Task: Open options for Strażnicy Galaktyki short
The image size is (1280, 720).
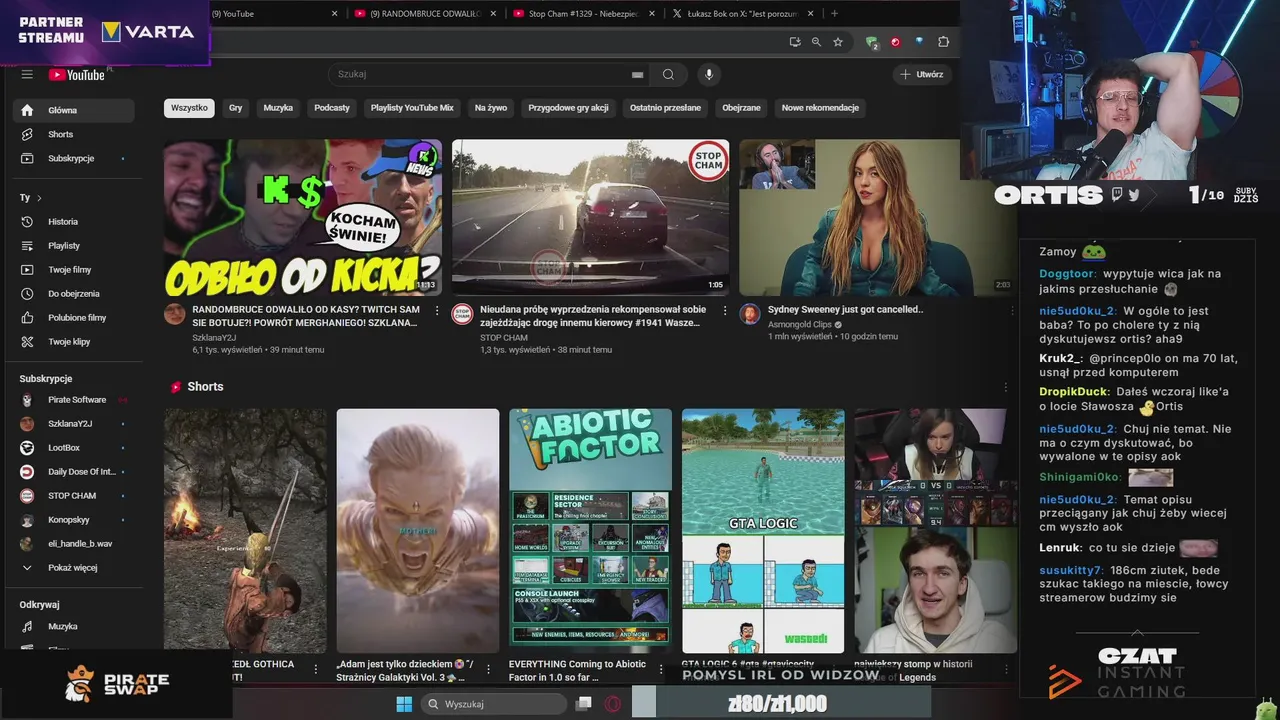Action: tap(489, 669)
